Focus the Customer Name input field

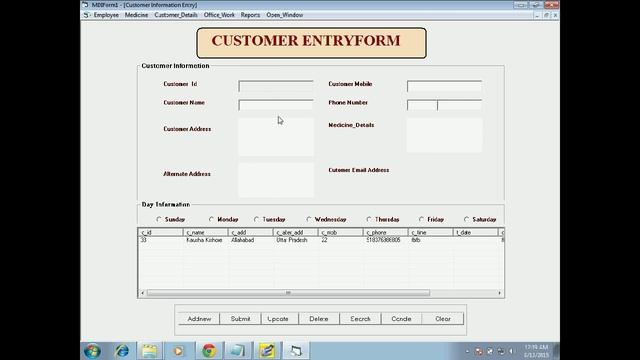[276, 104]
